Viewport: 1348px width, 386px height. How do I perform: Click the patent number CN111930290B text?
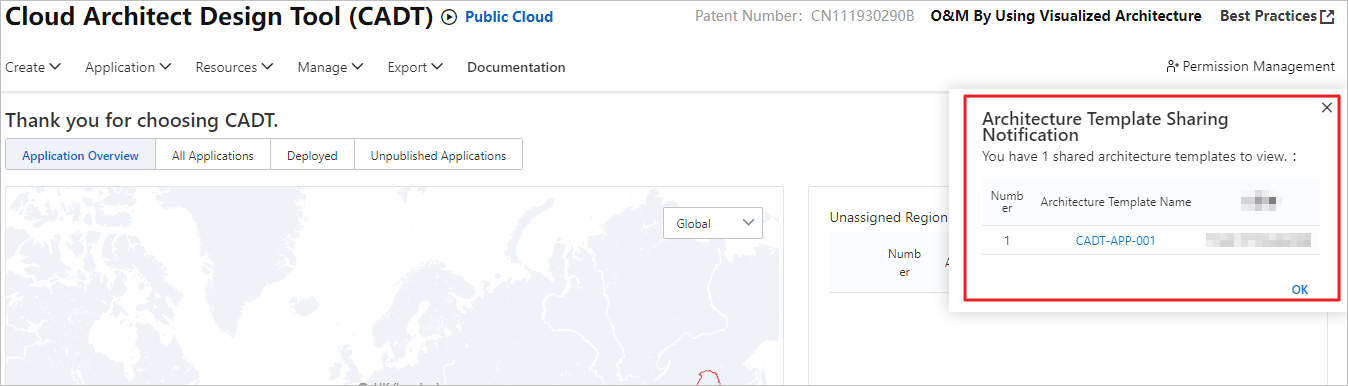pos(863,16)
